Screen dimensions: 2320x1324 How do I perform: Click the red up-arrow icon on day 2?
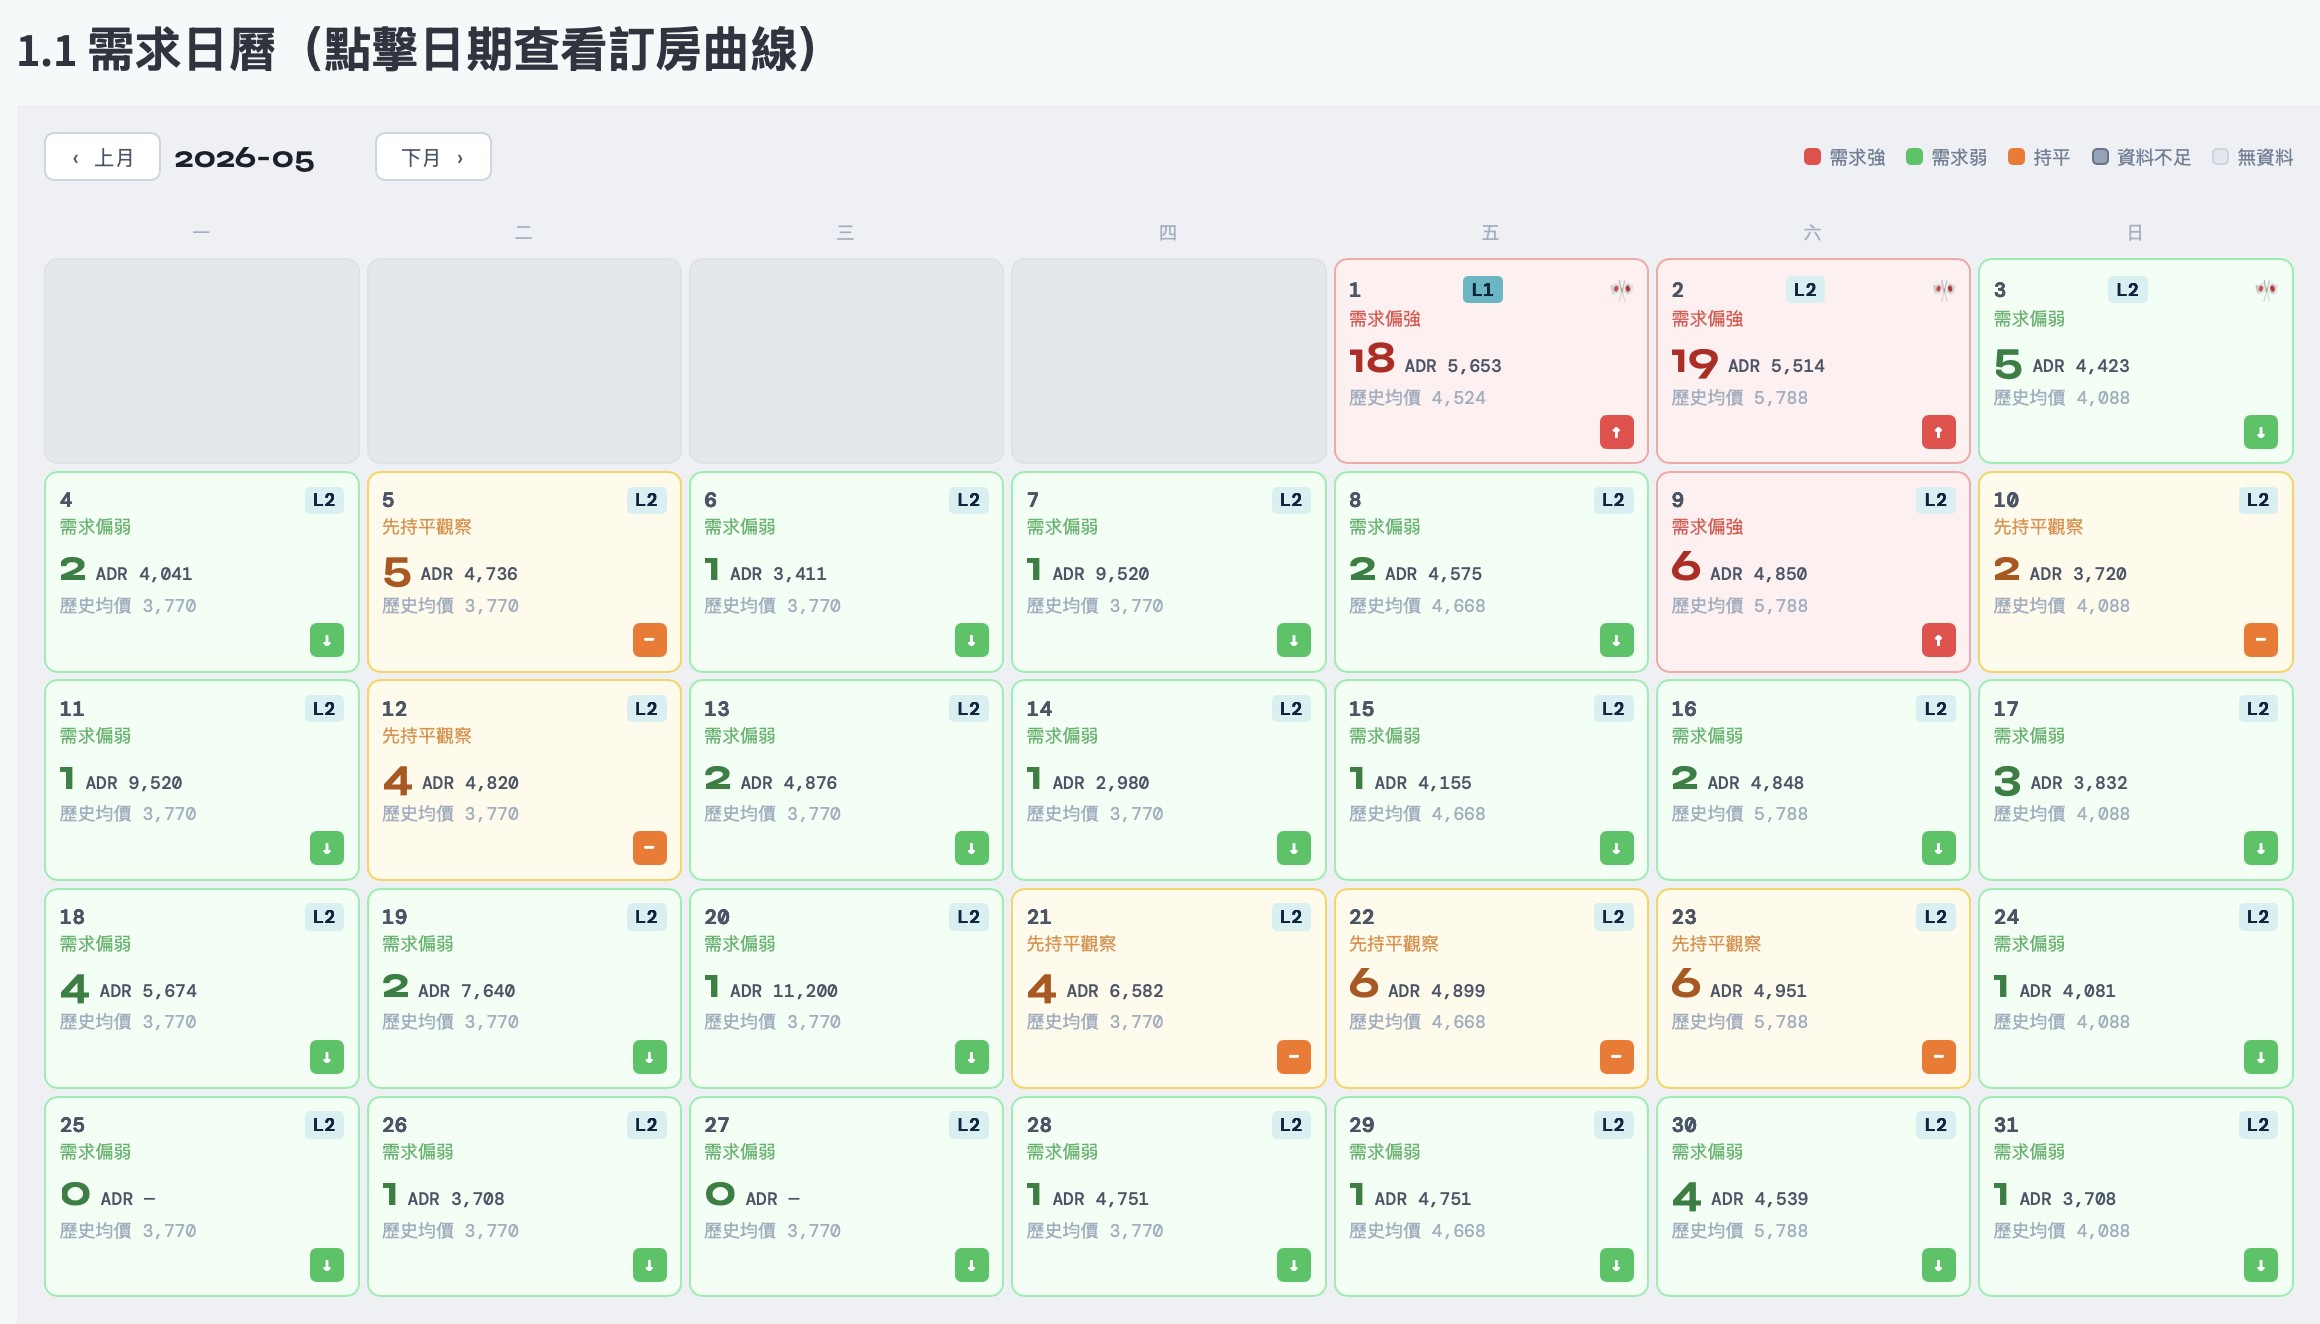pyautogui.click(x=1938, y=432)
